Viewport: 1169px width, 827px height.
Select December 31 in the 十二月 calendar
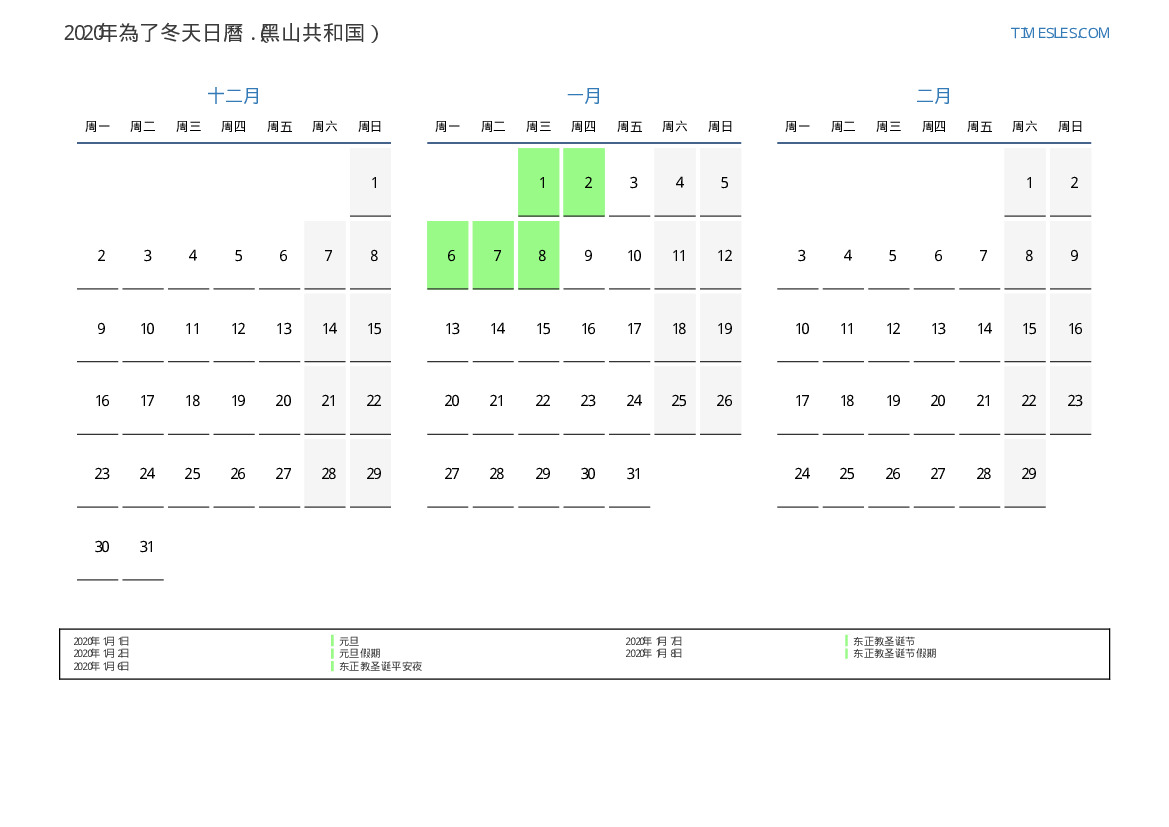[x=143, y=547]
